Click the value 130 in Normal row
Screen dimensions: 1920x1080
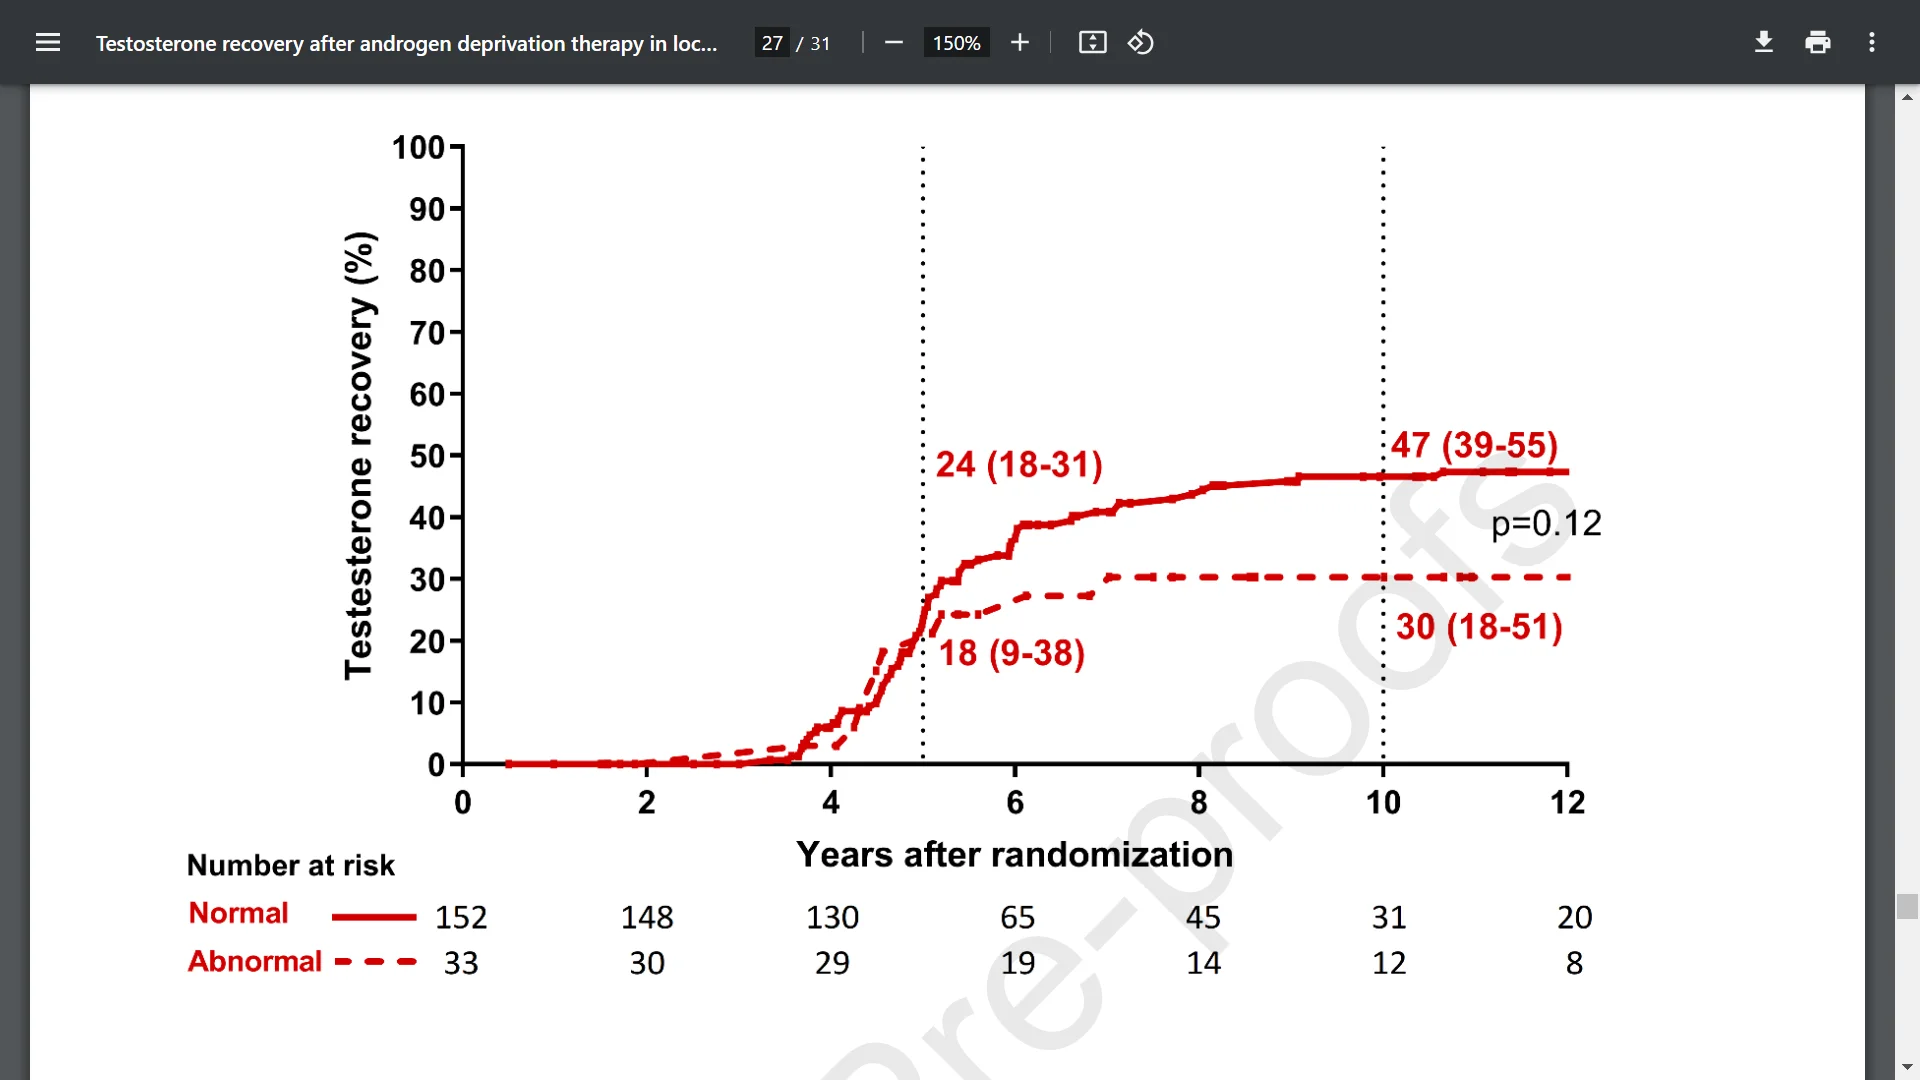pyautogui.click(x=832, y=917)
